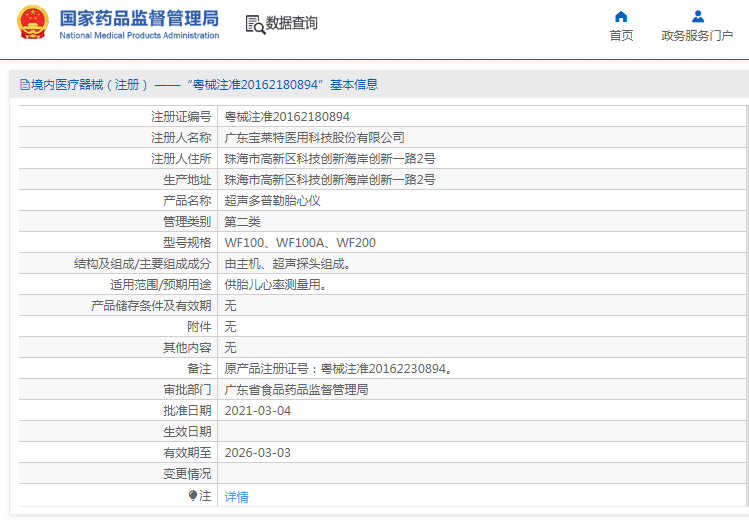Click the 注册人住所 address value
This screenshot has width=749, height=524.
330,159
